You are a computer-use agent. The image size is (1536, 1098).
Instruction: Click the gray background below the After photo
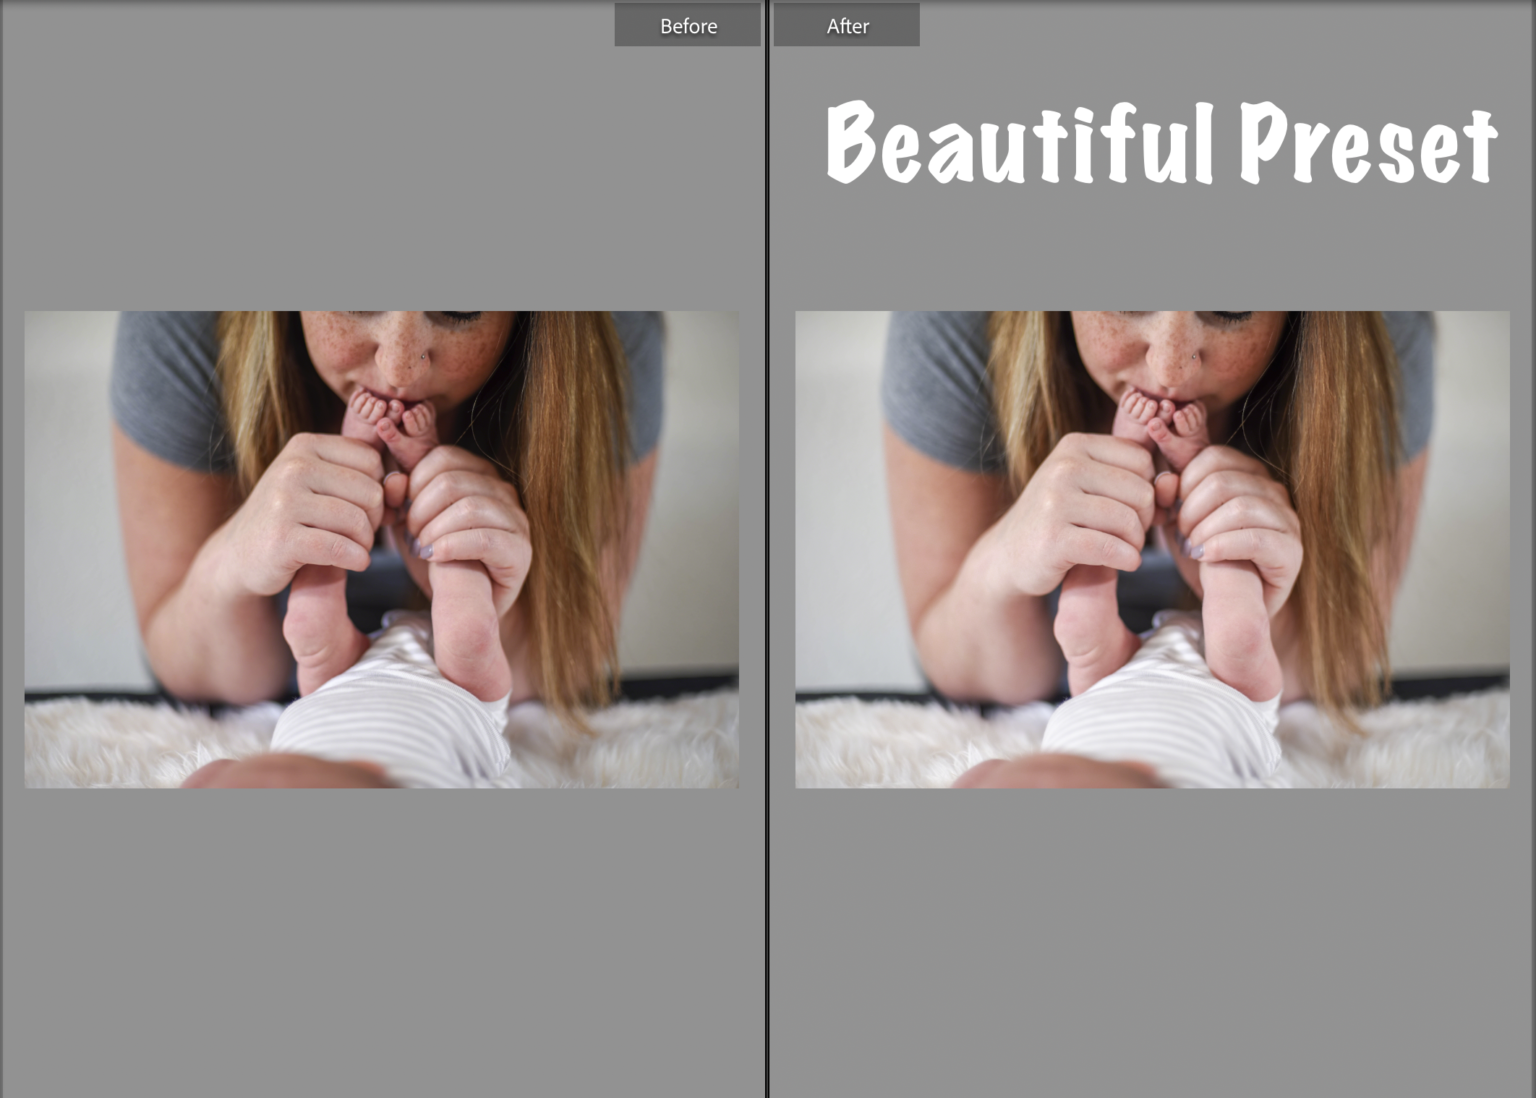(1150, 930)
